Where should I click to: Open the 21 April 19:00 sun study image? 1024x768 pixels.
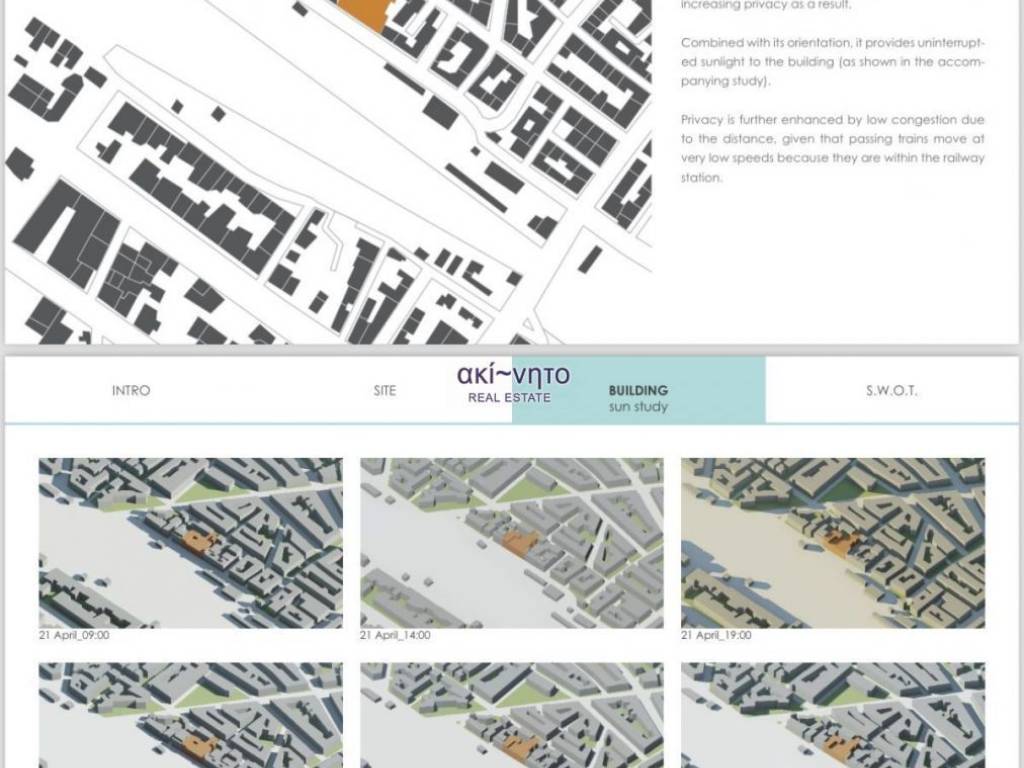(x=833, y=542)
